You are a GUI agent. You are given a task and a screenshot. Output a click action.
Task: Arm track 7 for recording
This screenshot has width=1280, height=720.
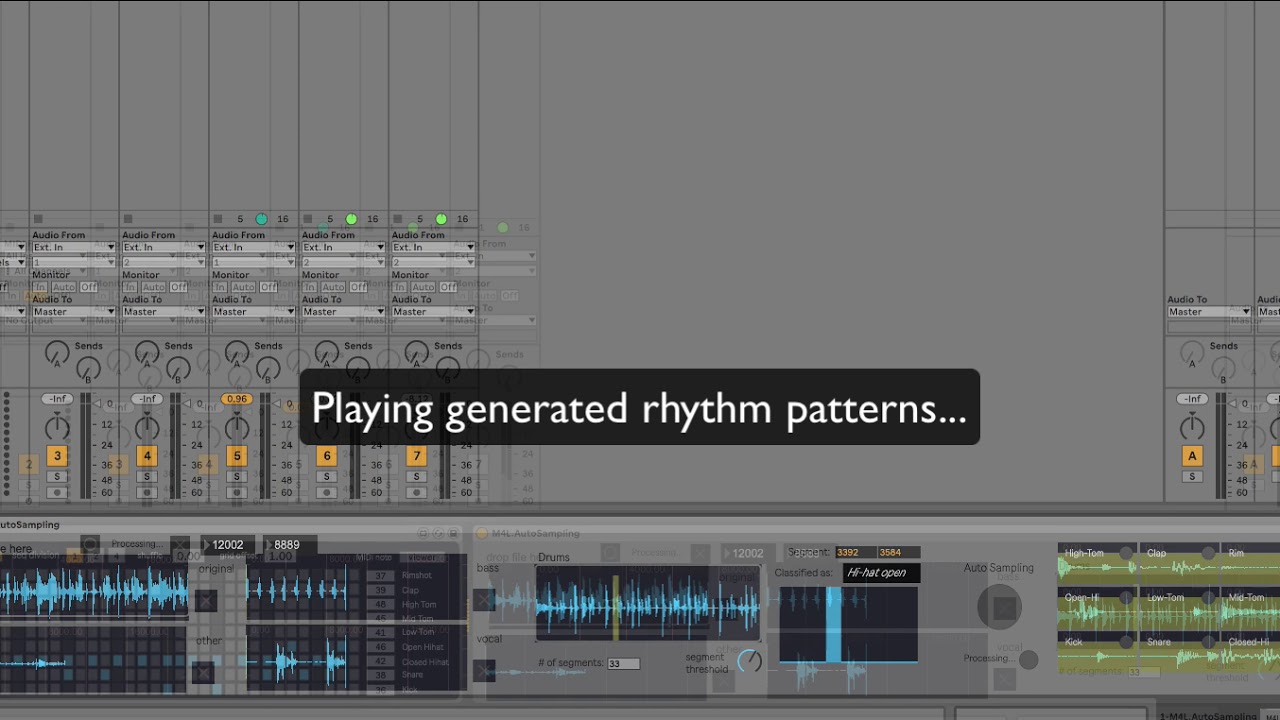coord(417,492)
